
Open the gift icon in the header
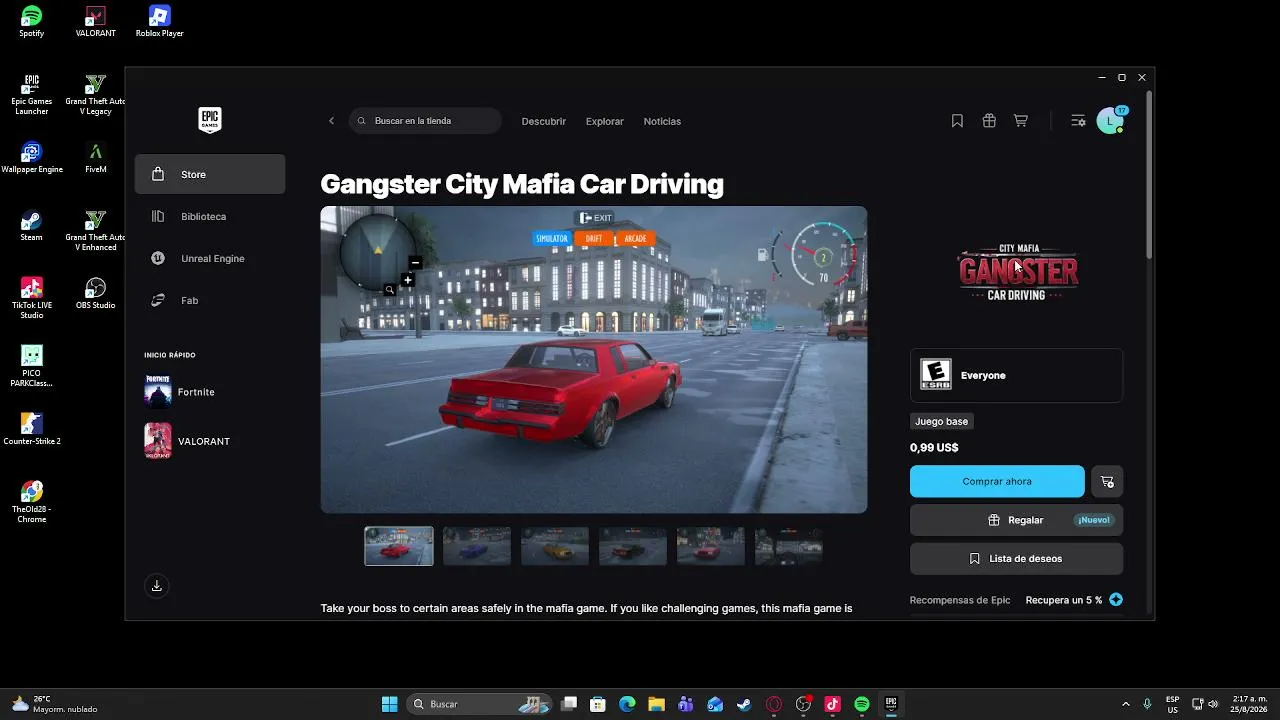tap(989, 121)
